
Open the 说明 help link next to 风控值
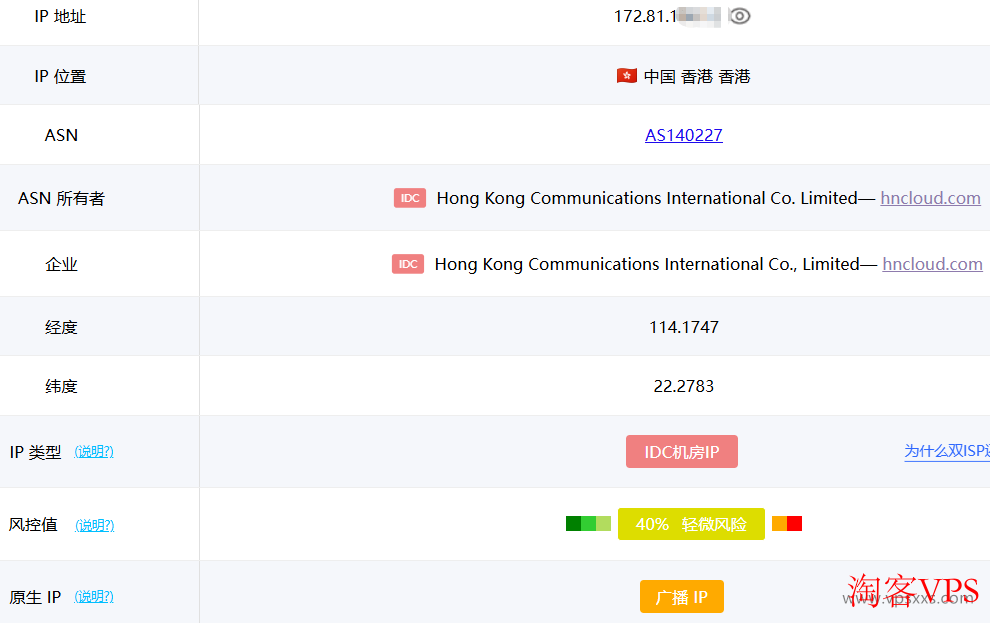click(93, 525)
